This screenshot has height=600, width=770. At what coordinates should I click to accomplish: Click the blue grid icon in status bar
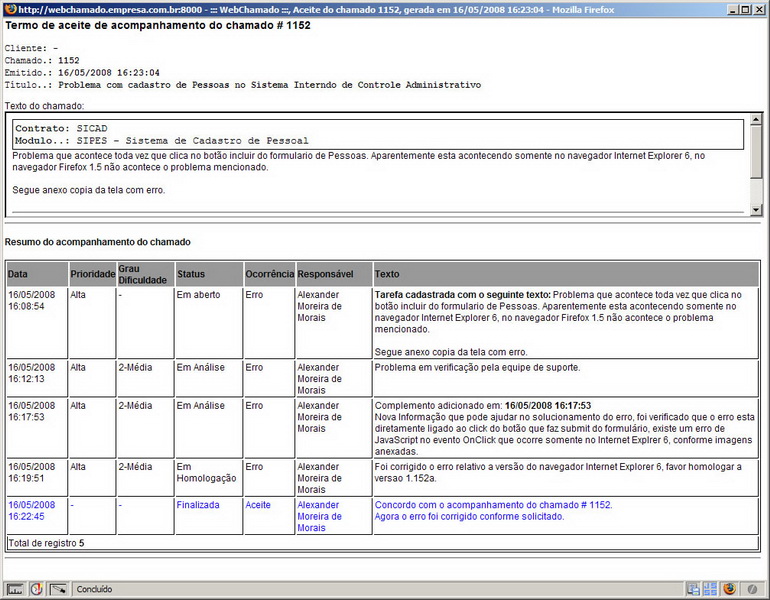point(710,589)
